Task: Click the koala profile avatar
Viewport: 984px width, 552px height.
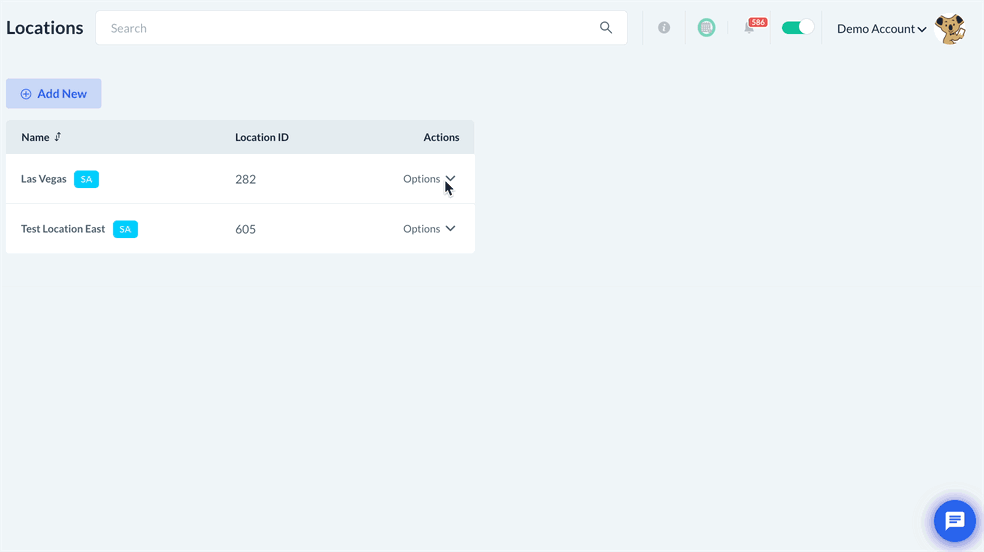Action: point(949,29)
